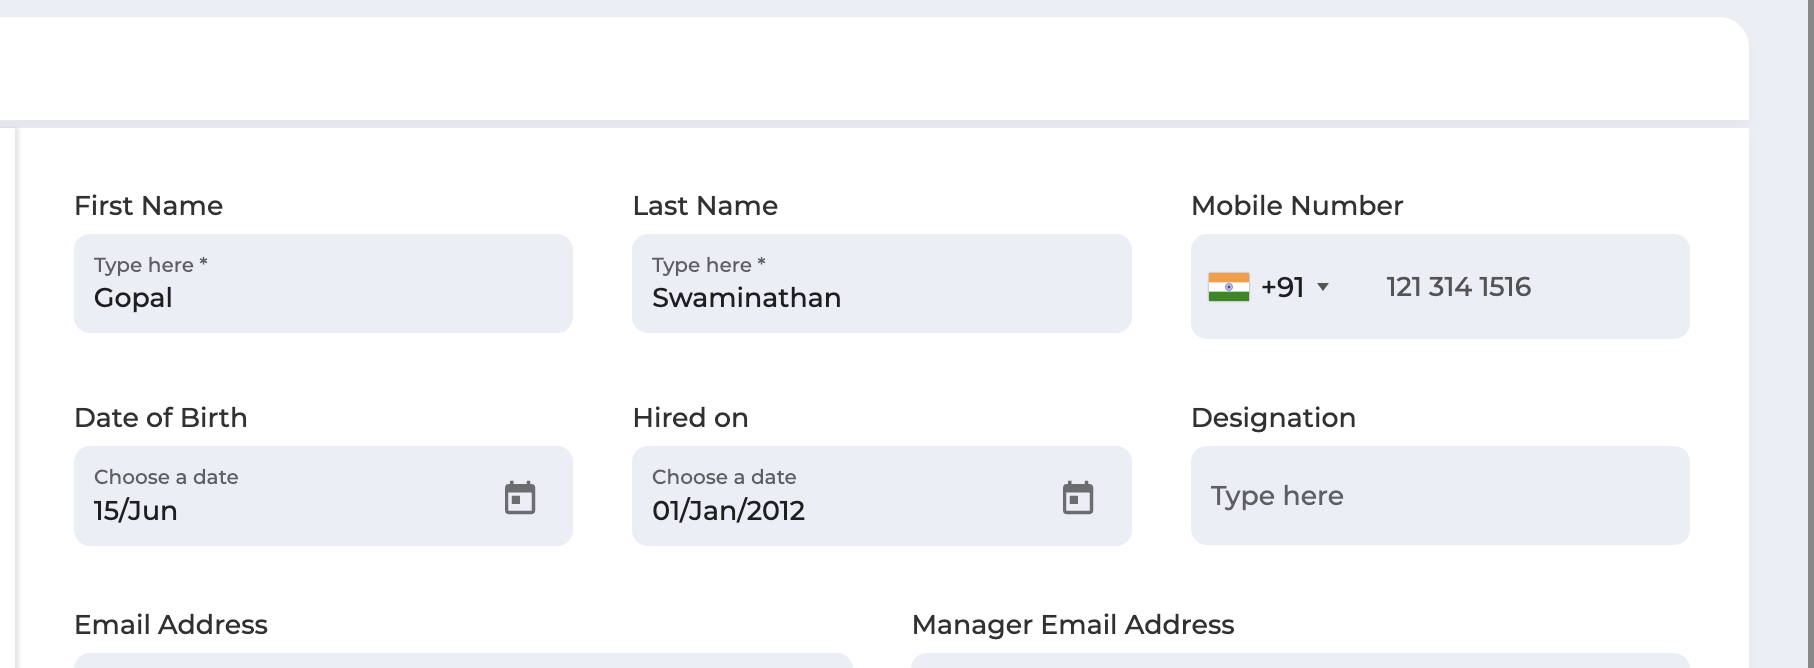
Task: Click the Date of Birth label
Action: pyautogui.click(x=161, y=418)
